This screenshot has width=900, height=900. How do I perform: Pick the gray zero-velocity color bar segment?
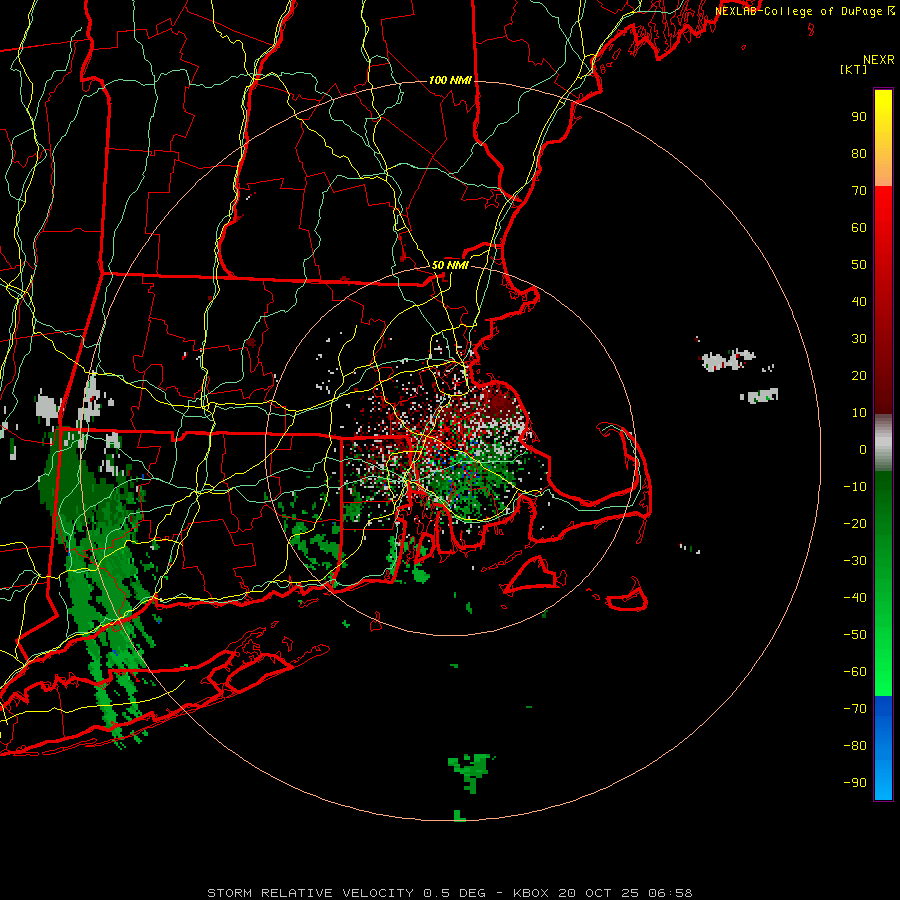click(x=883, y=443)
